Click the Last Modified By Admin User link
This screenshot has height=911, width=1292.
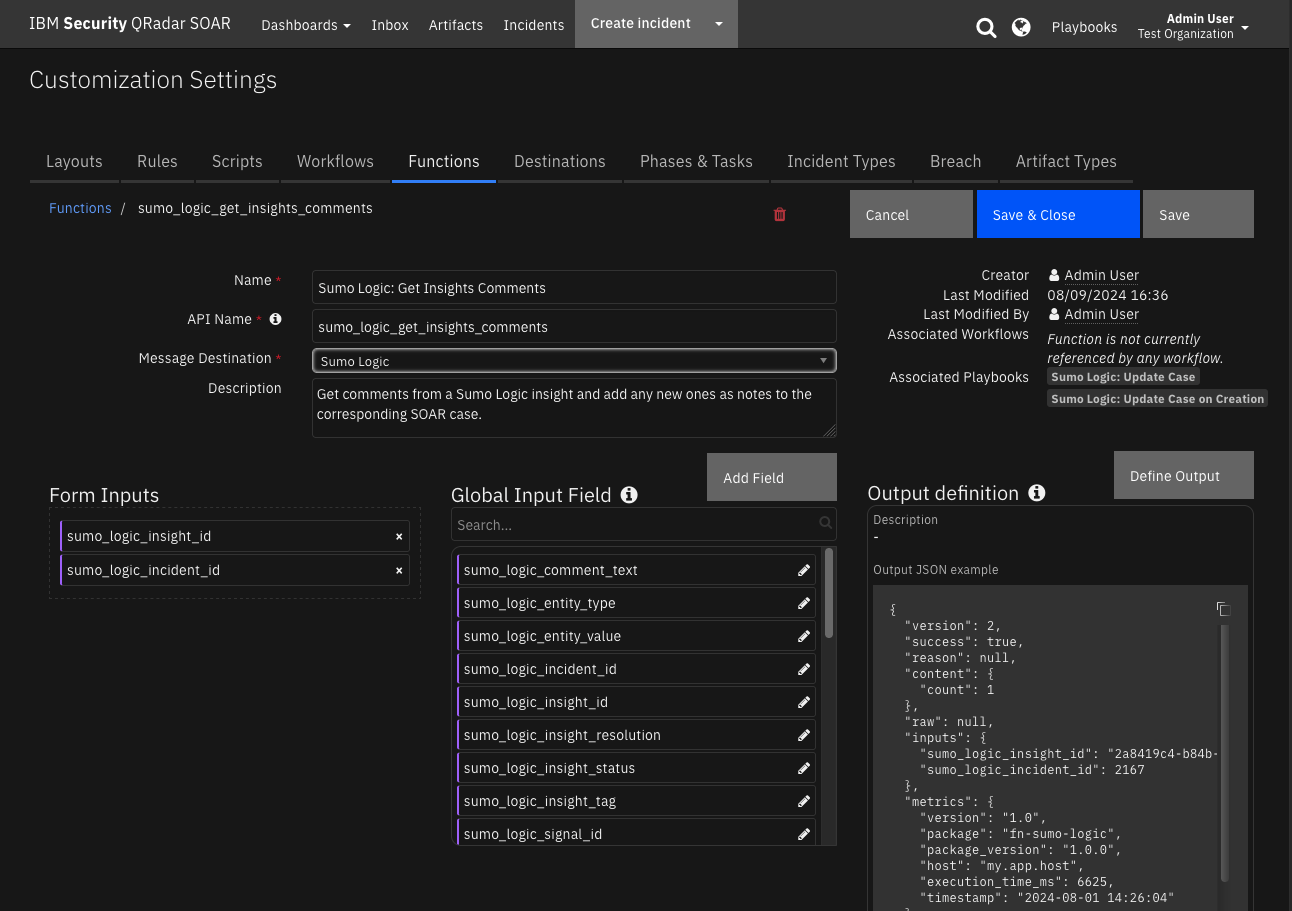tap(1101, 314)
